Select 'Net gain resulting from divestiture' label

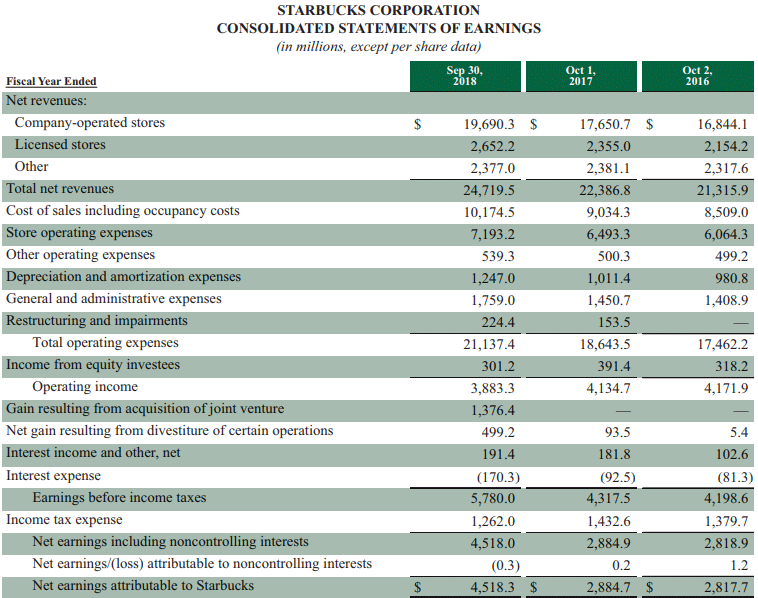170,431
